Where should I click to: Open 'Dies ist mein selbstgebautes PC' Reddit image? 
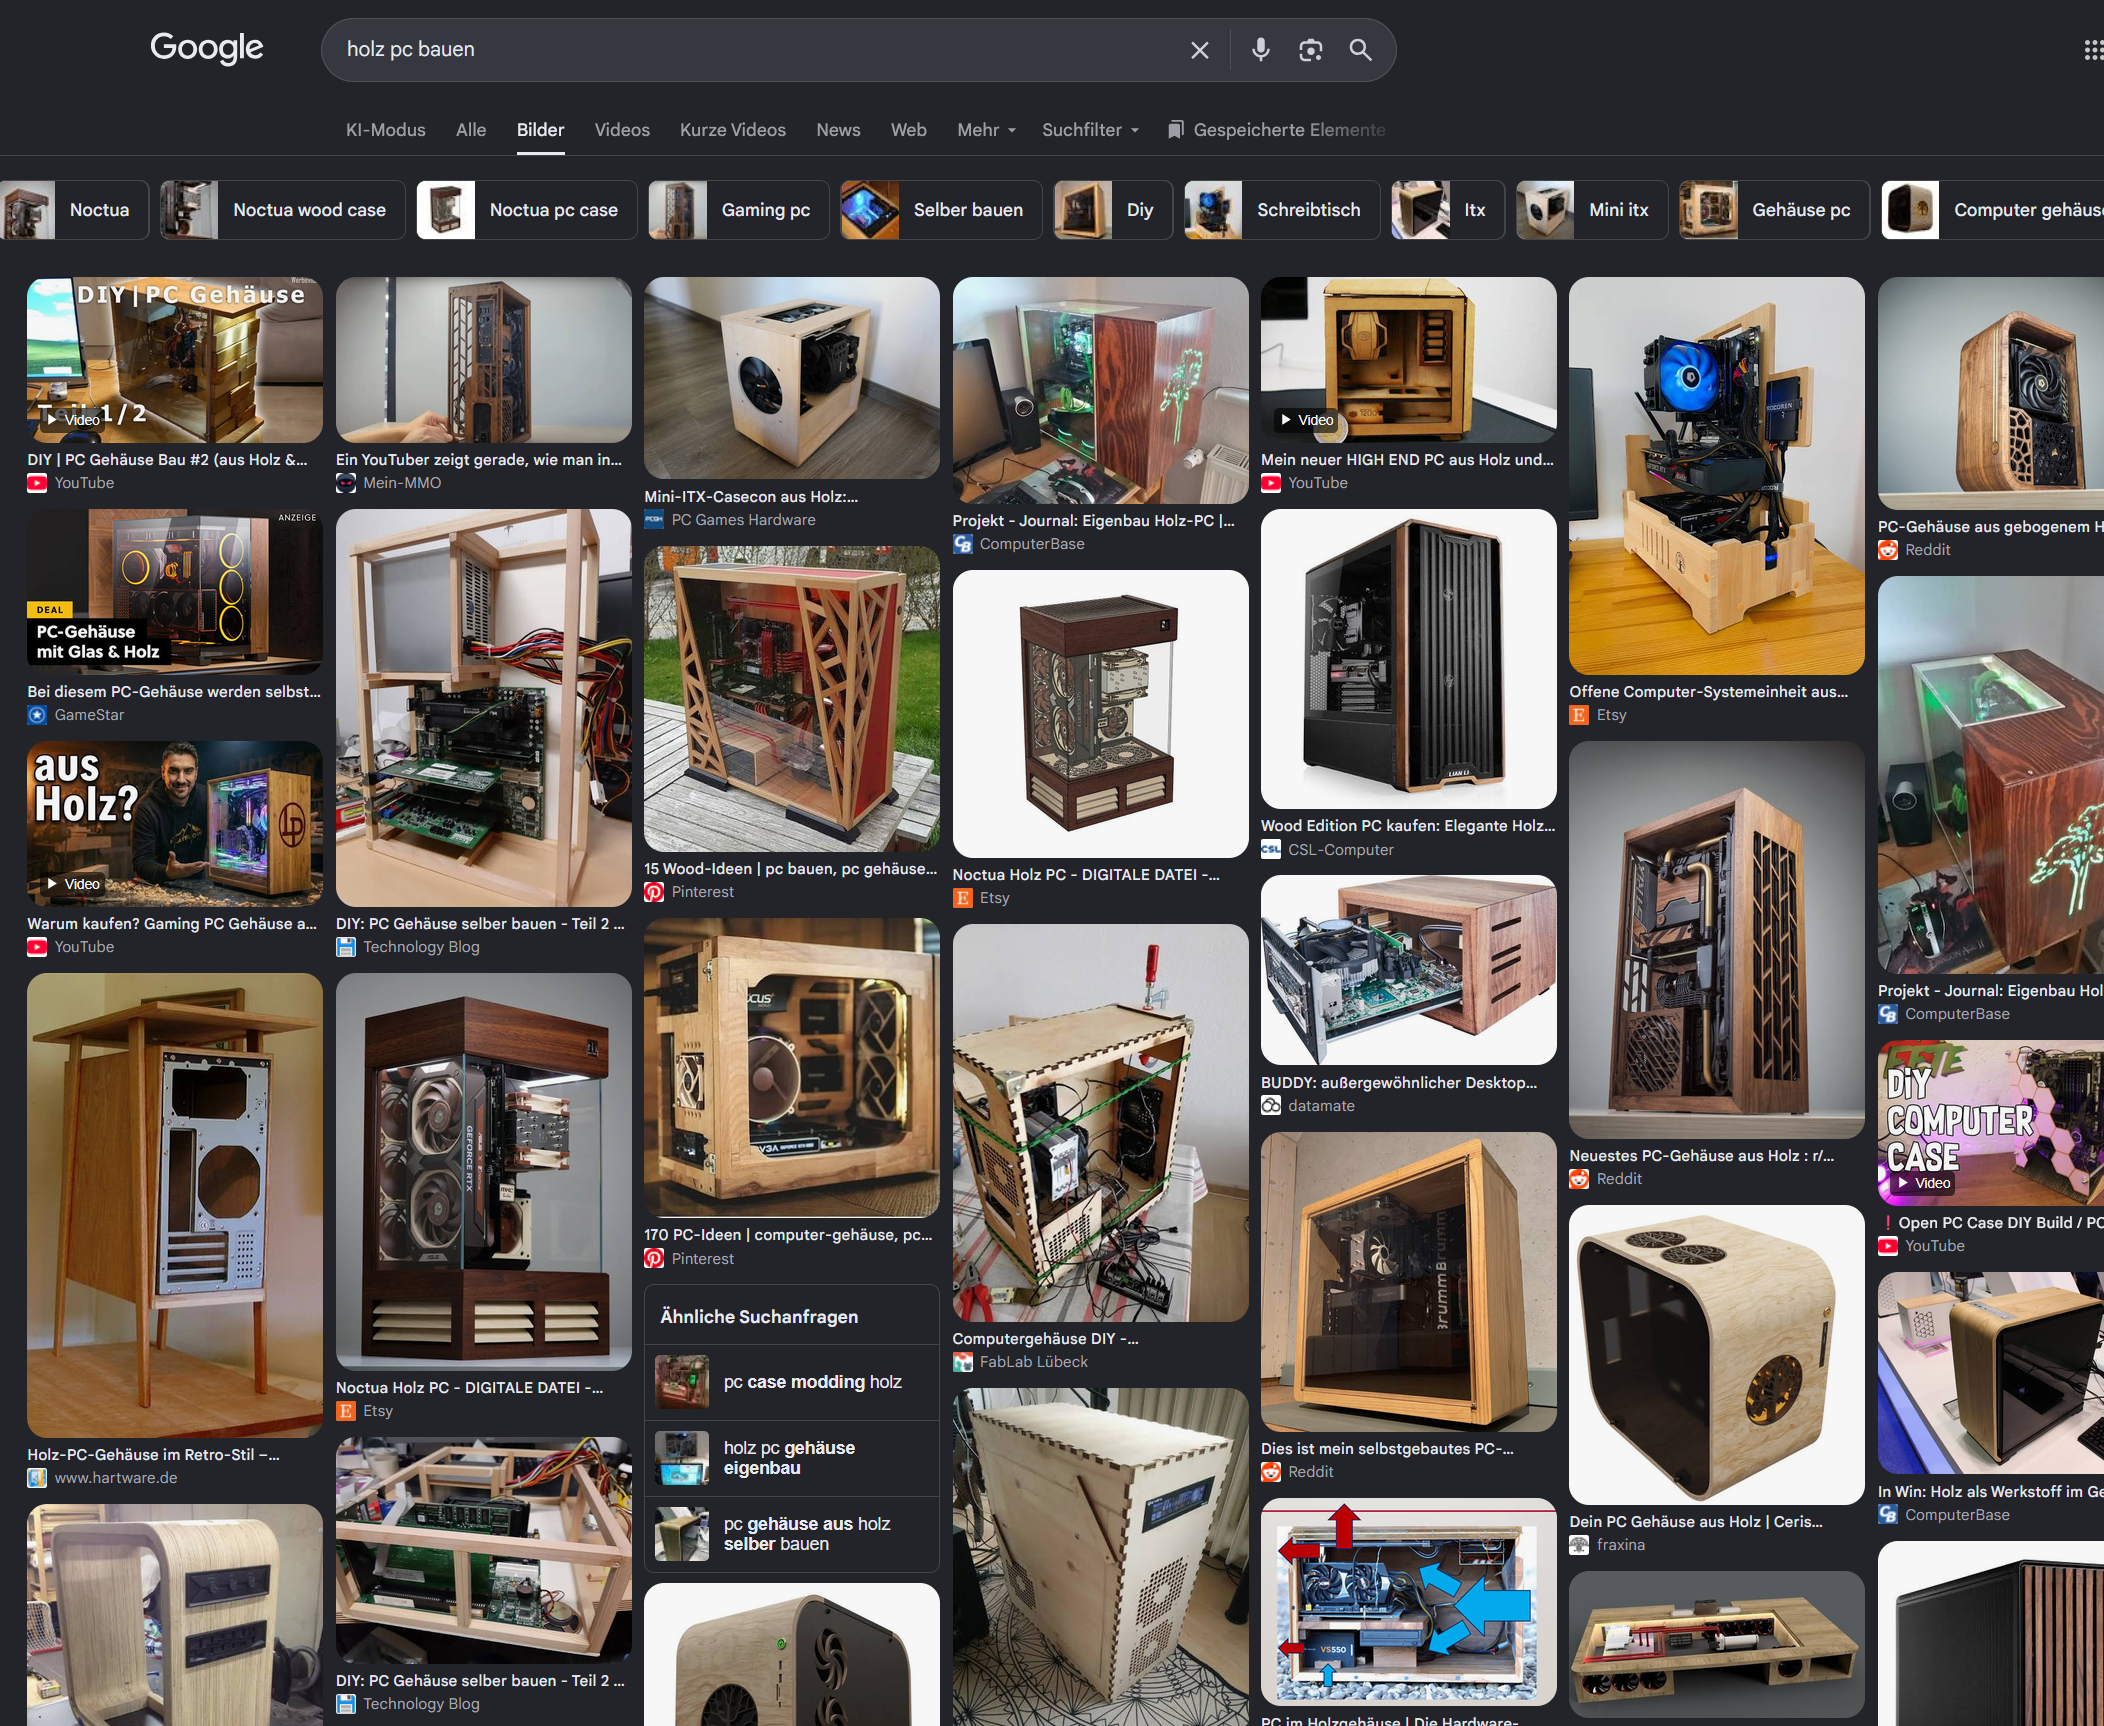[1408, 1282]
